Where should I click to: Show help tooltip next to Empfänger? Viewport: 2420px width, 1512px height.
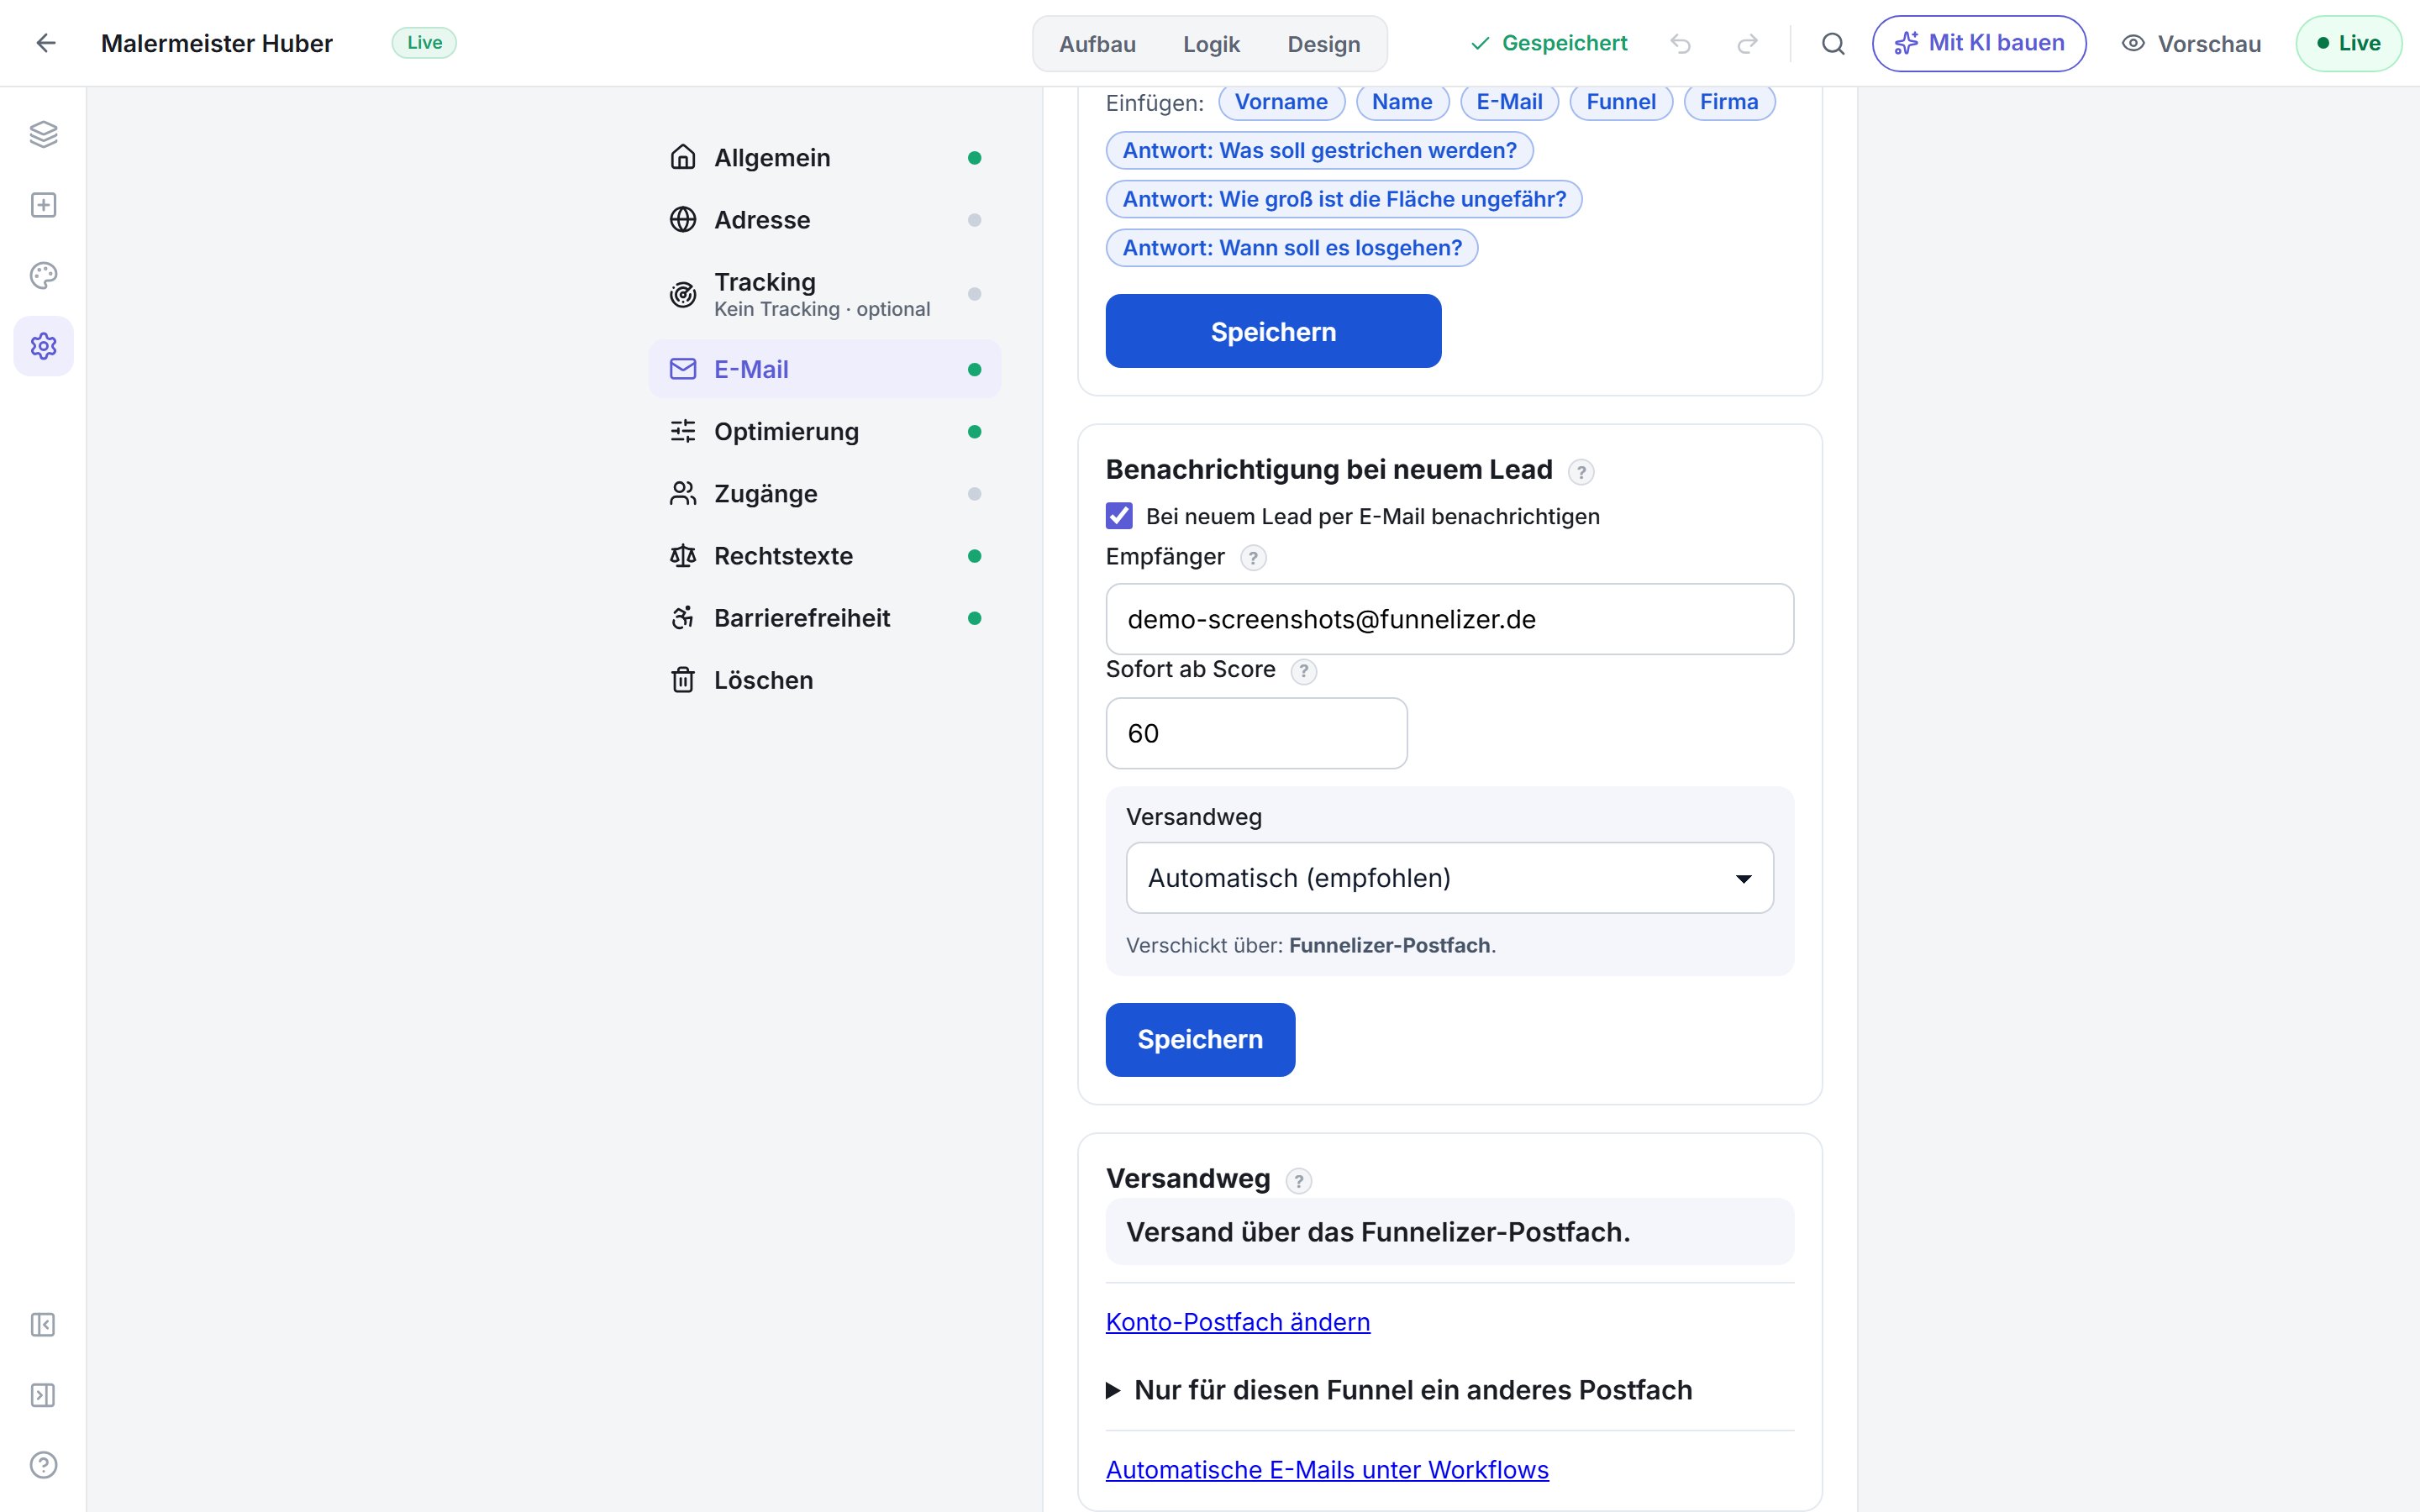1253,558
